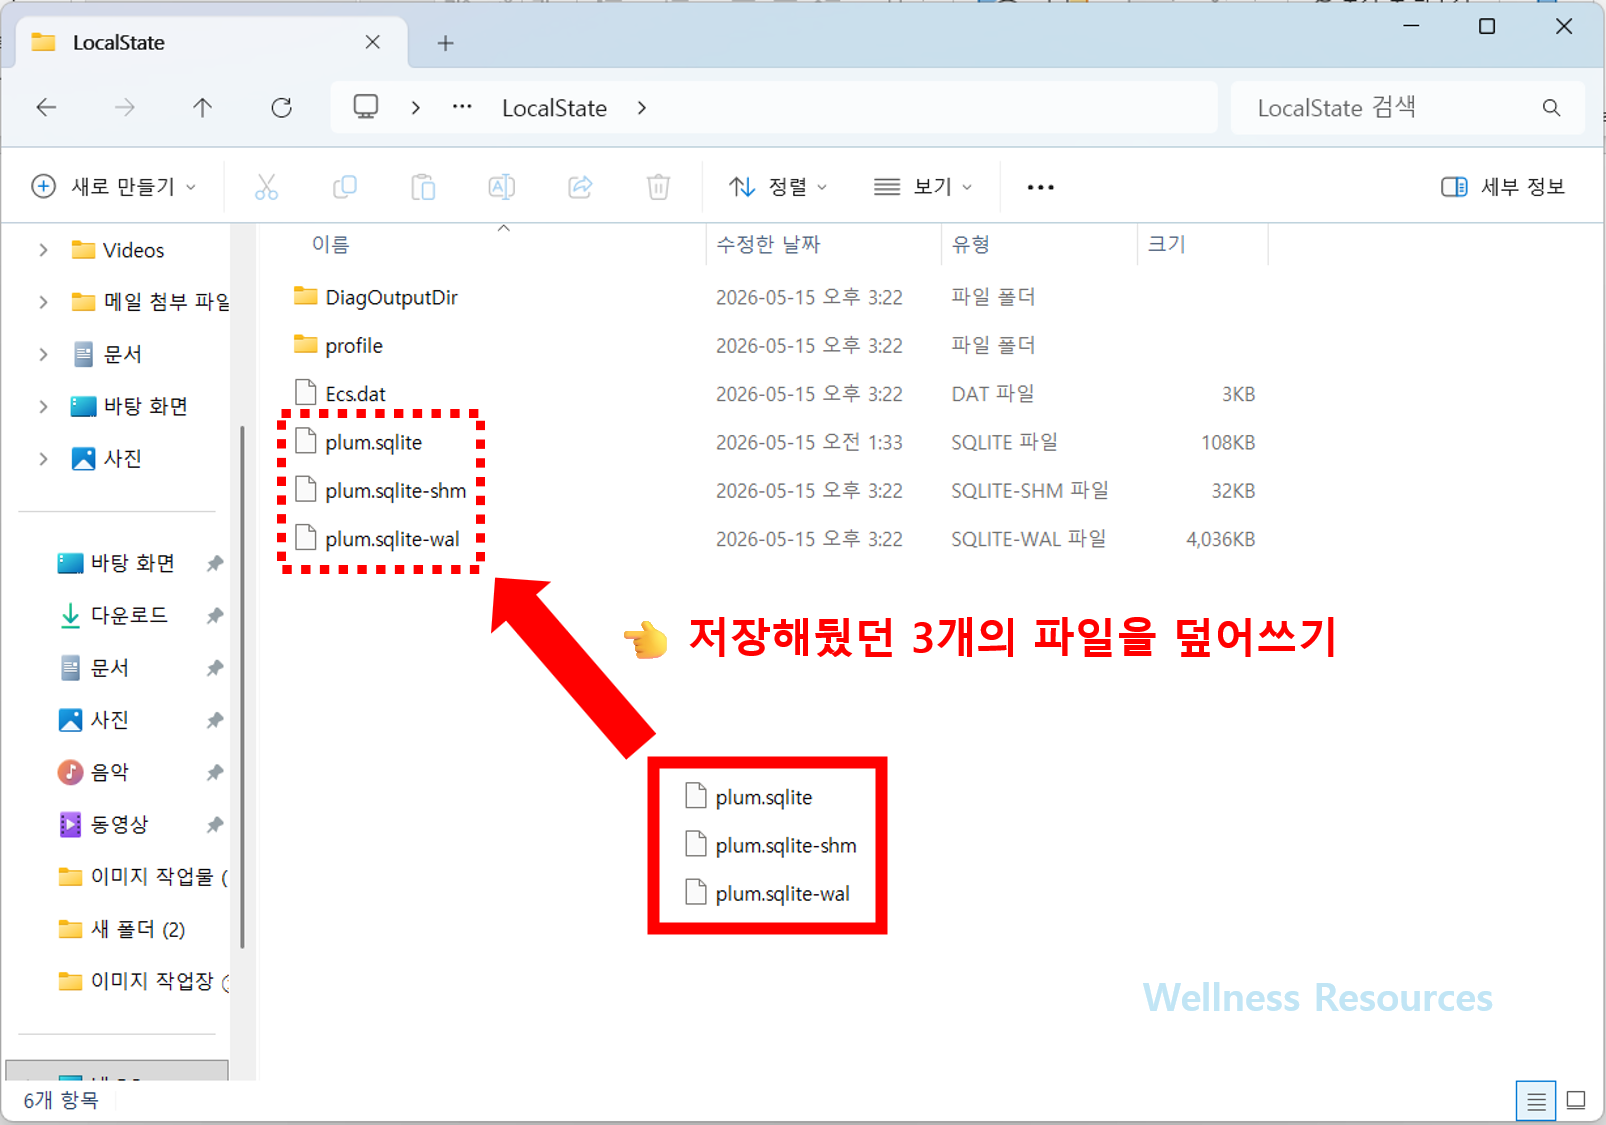Image resolution: width=1606 pixels, height=1125 pixels.
Task: Expand the 문서 tree node
Action: 43,354
